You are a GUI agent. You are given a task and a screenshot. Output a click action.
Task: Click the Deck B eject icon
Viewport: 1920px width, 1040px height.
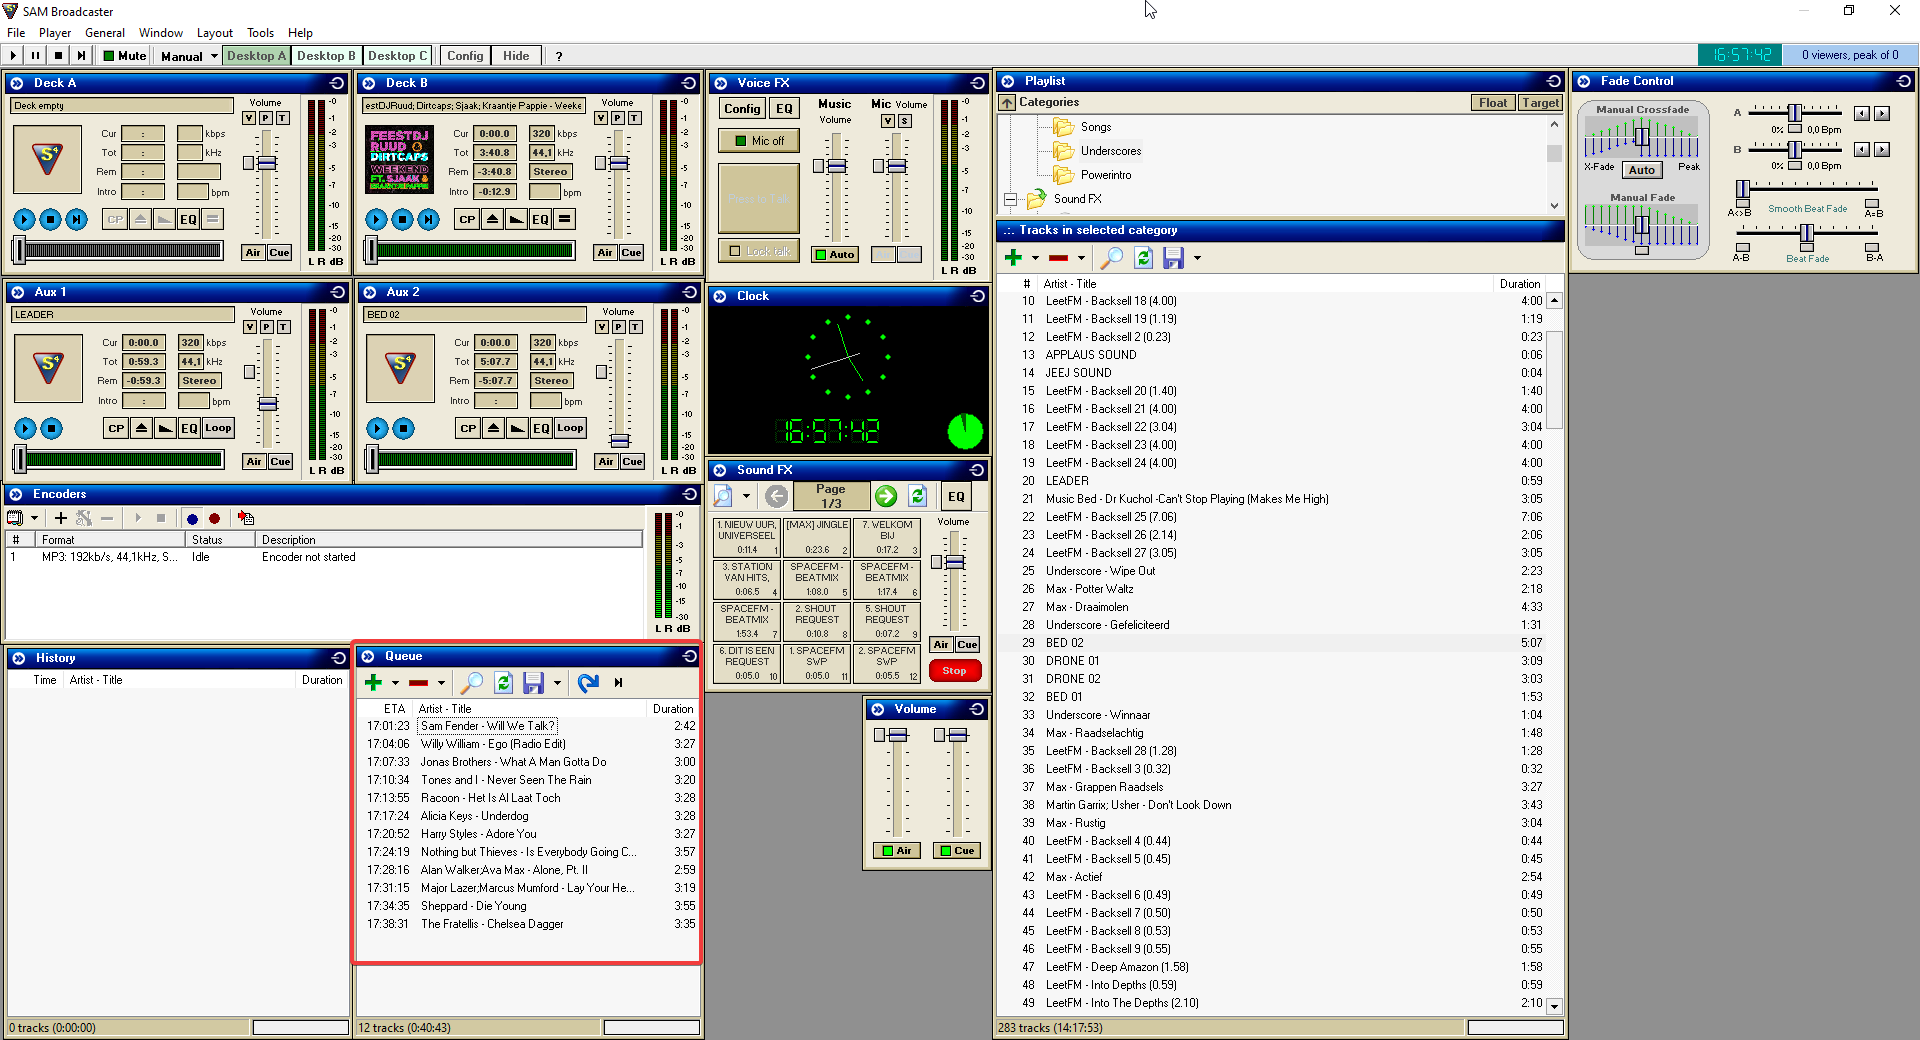[492, 219]
